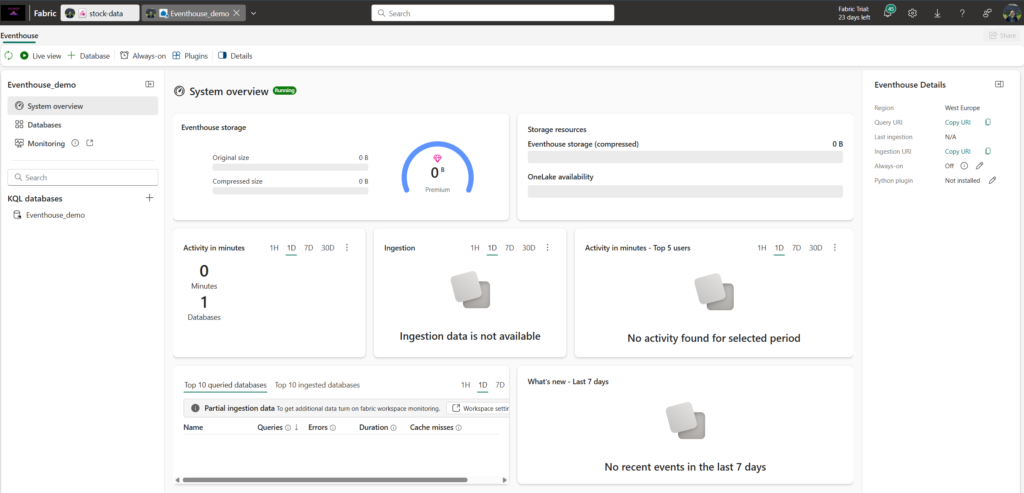Open the settings gear in the top bar
Image resolution: width=1024 pixels, height=493 pixels.
click(x=912, y=13)
